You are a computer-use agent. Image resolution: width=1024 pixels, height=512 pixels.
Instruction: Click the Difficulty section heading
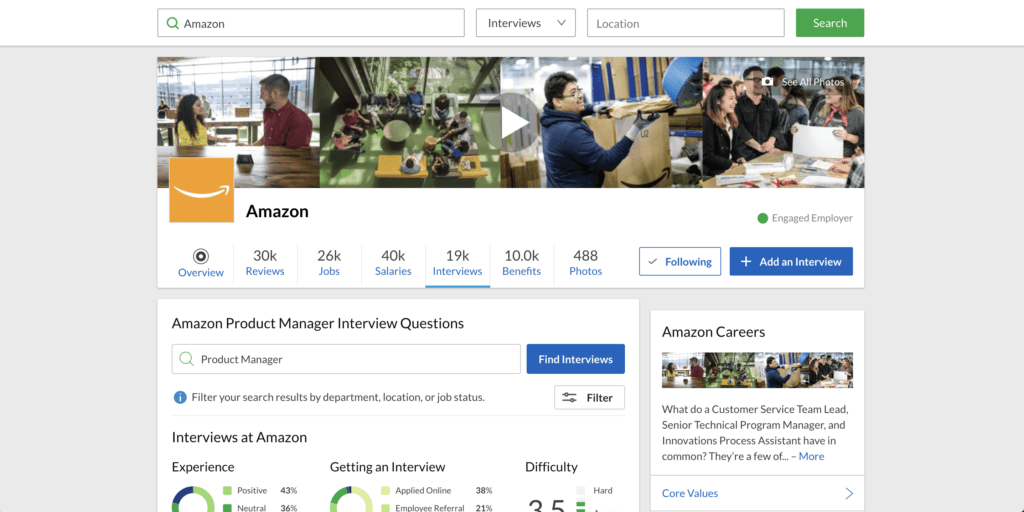[551, 467]
